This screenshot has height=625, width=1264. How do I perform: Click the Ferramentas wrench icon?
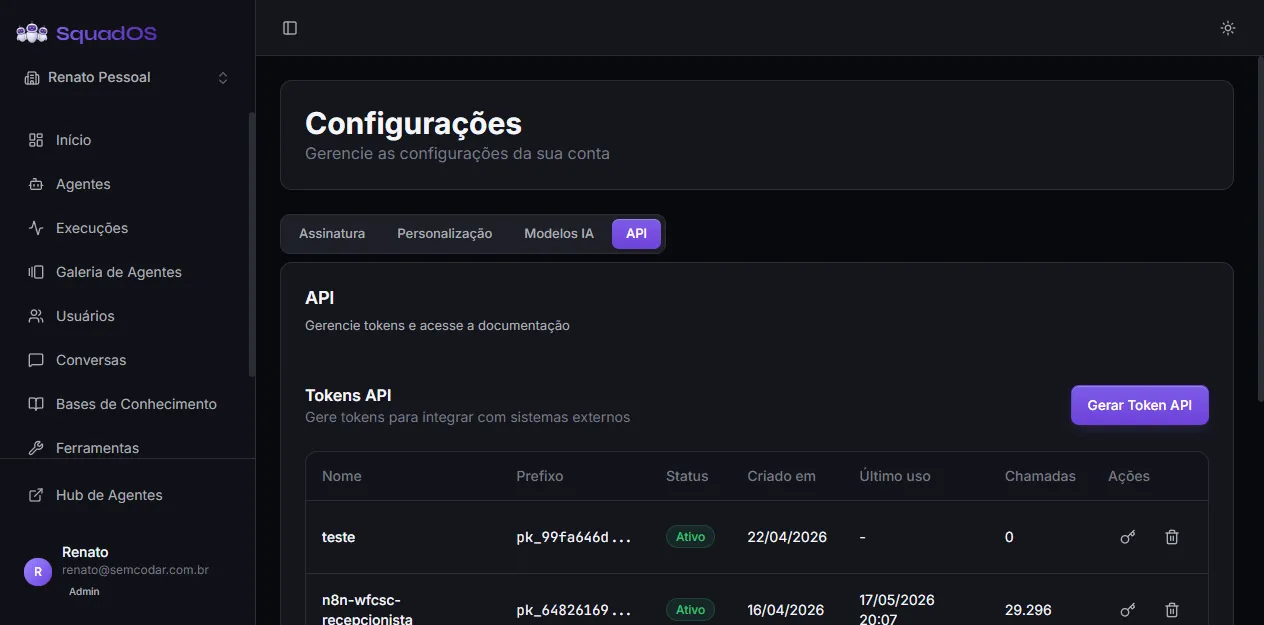coord(36,448)
